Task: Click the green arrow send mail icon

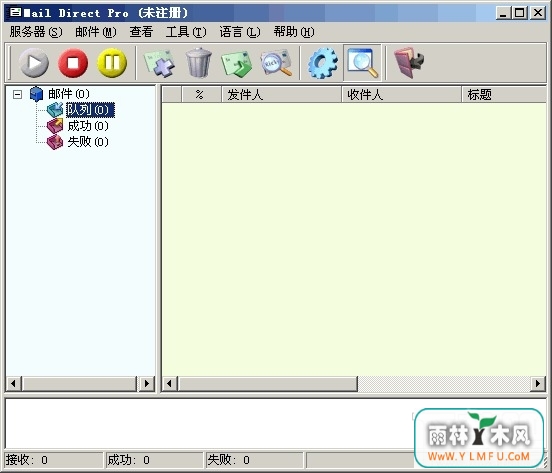Action: 237,64
